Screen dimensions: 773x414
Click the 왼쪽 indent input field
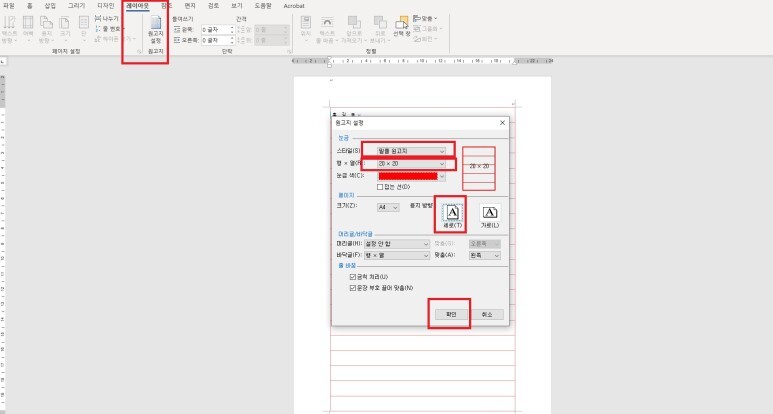(x=217, y=30)
